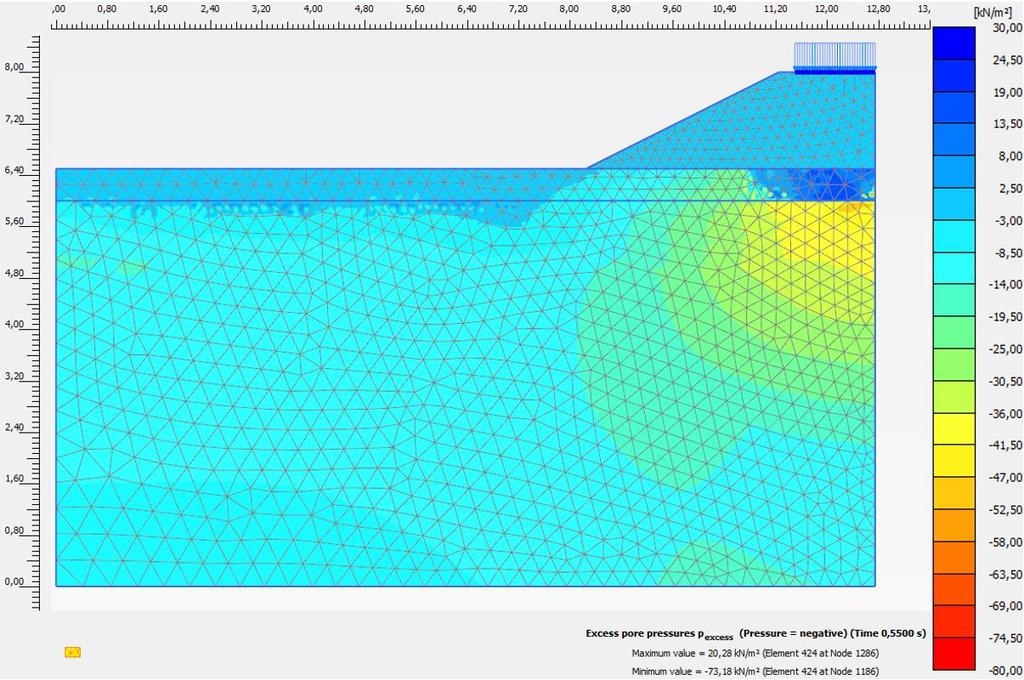Select the green legend band between -19,50 and -25,00

click(x=953, y=332)
